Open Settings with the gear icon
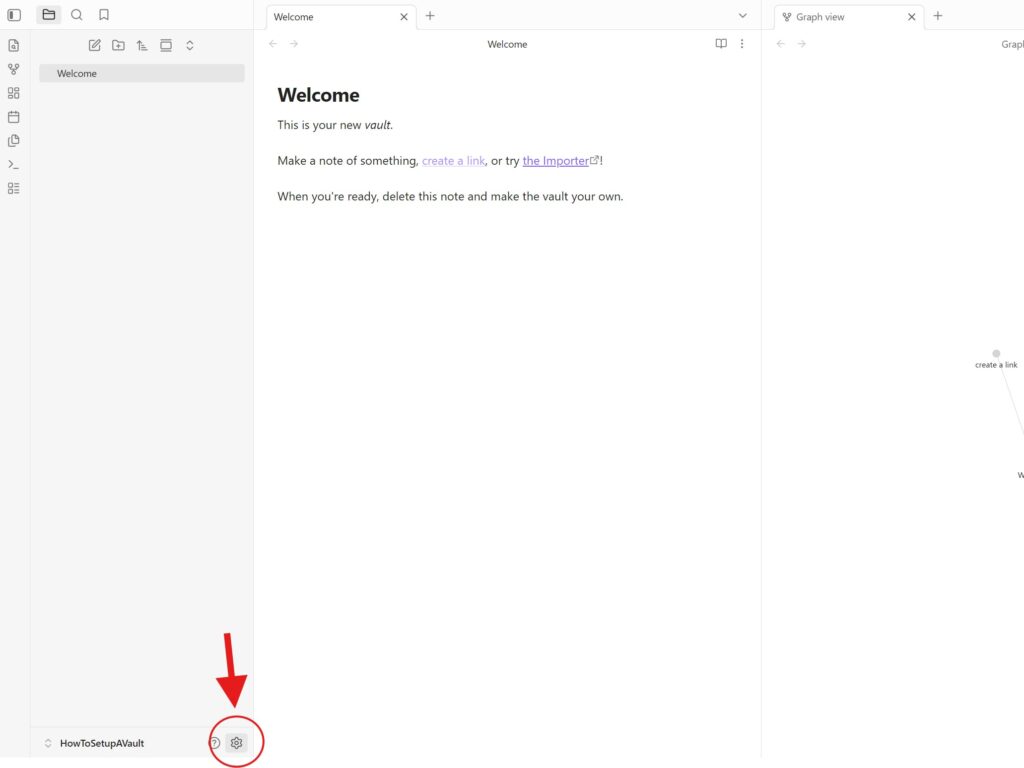The image size is (1024, 768). tap(236, 743)
